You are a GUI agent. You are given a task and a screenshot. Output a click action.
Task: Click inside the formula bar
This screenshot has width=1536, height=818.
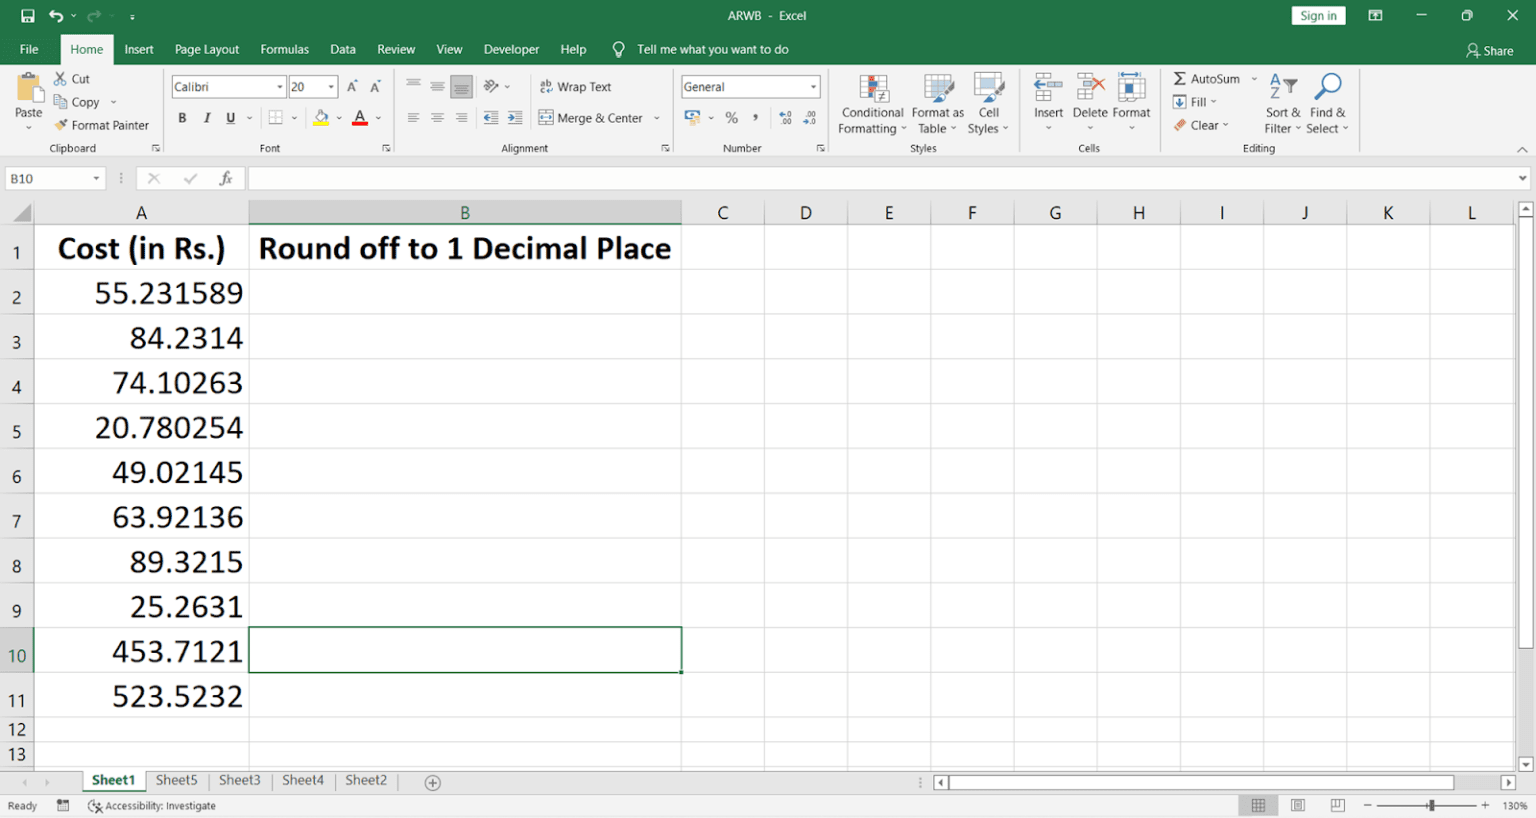coord(700,177)
